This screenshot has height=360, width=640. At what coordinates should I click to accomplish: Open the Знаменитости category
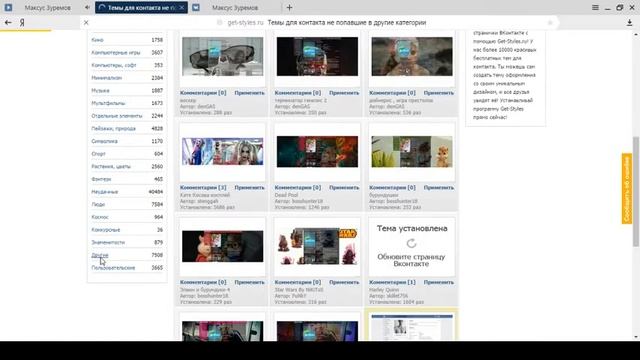tap(108, 242)
